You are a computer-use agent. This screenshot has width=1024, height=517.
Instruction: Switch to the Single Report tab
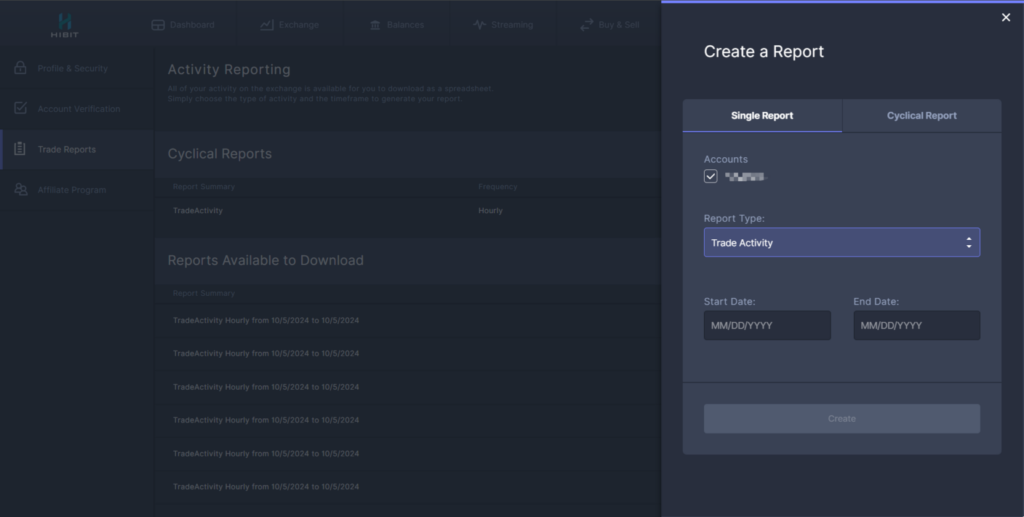[762, 116]
